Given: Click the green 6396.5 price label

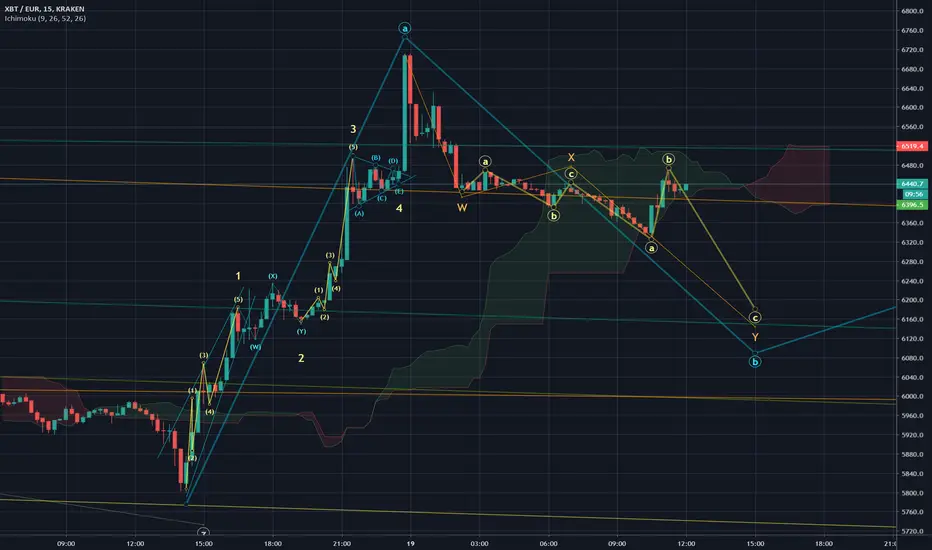Looking at the screenshot, I should (x=912, y=205).
